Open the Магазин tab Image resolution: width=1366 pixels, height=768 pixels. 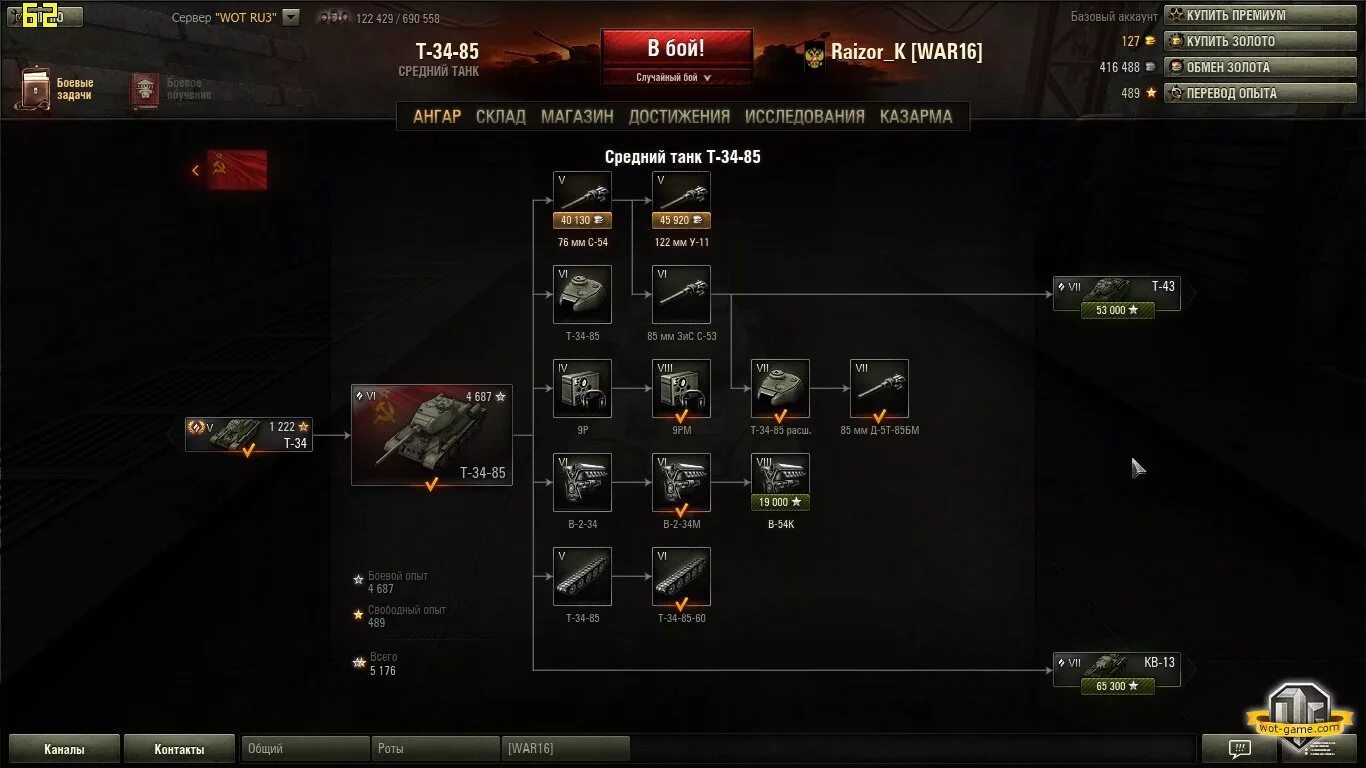577,116
